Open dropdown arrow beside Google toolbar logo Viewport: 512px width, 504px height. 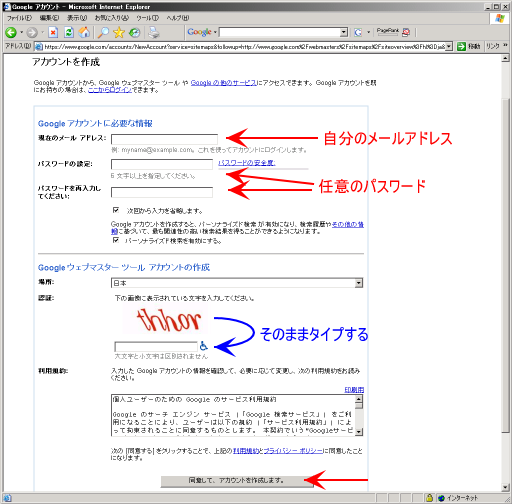point(215,32)
